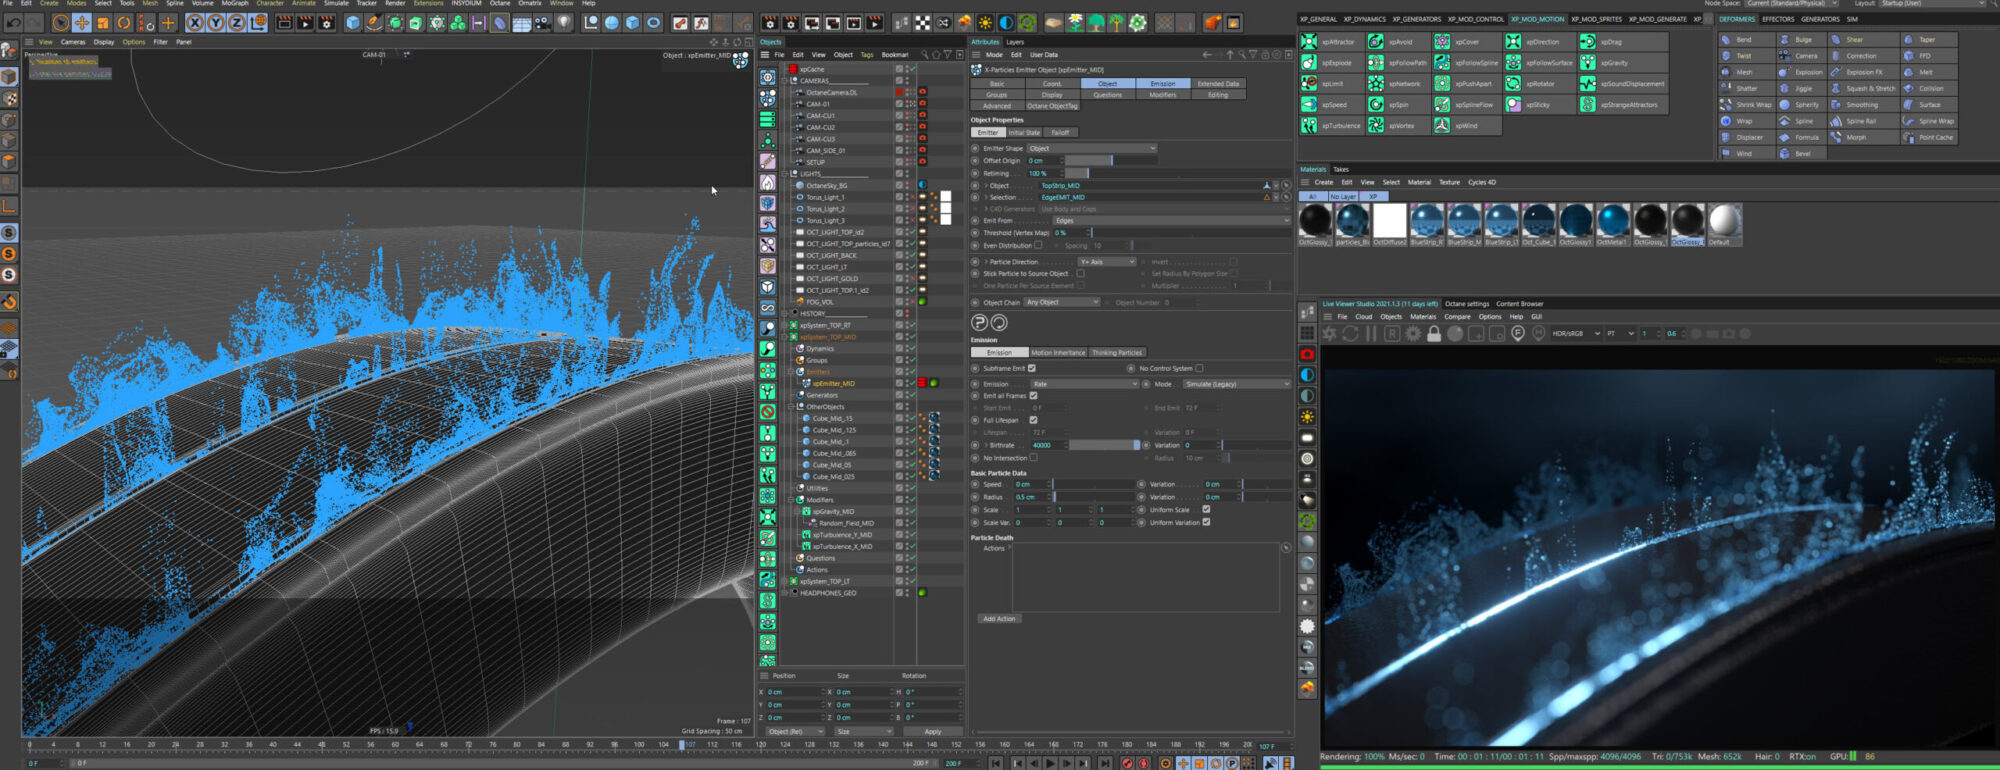Toggle Emit all Frames checkbox
This screenshot has height=770, width=2000.
1033,396
